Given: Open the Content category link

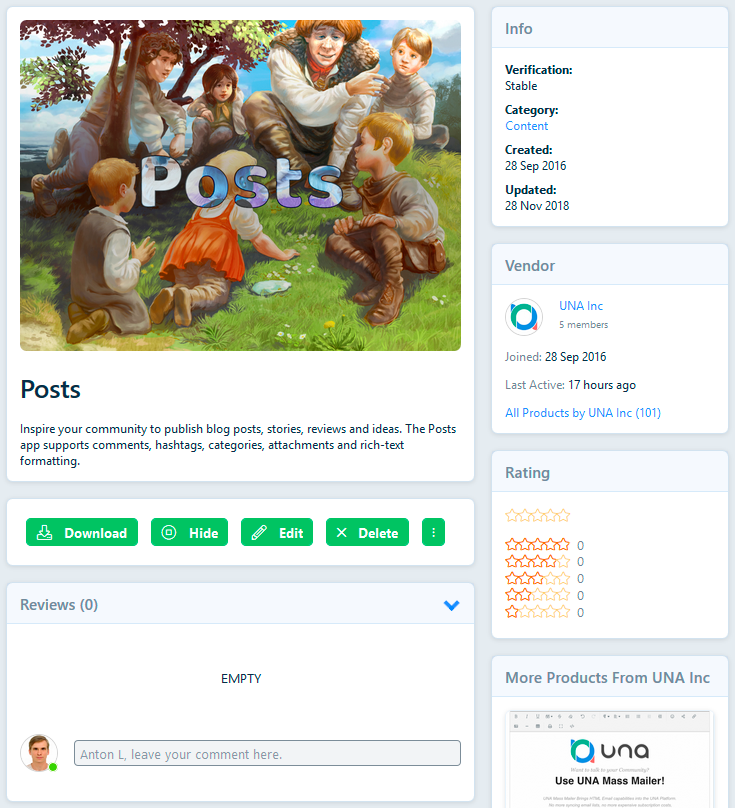Looking at the screenshot, I should (x=526, y=126).
